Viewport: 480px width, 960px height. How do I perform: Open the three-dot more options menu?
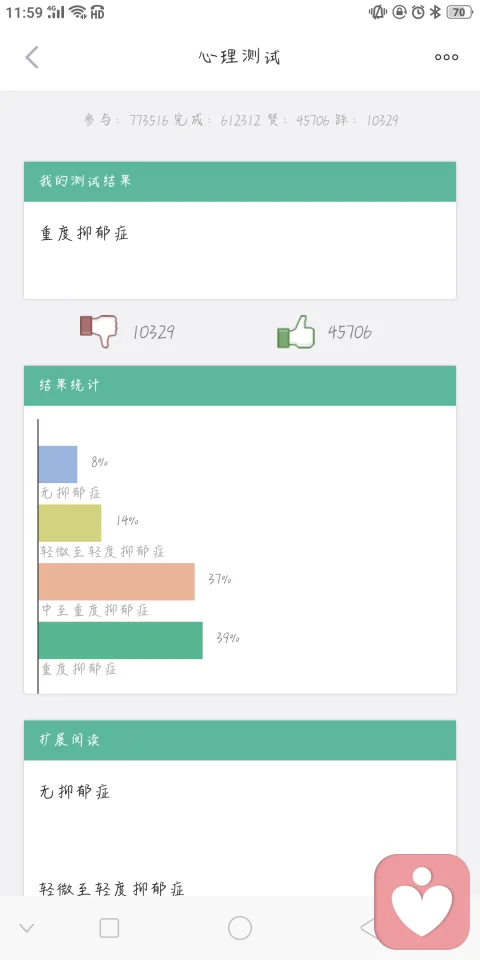(446, 57)
